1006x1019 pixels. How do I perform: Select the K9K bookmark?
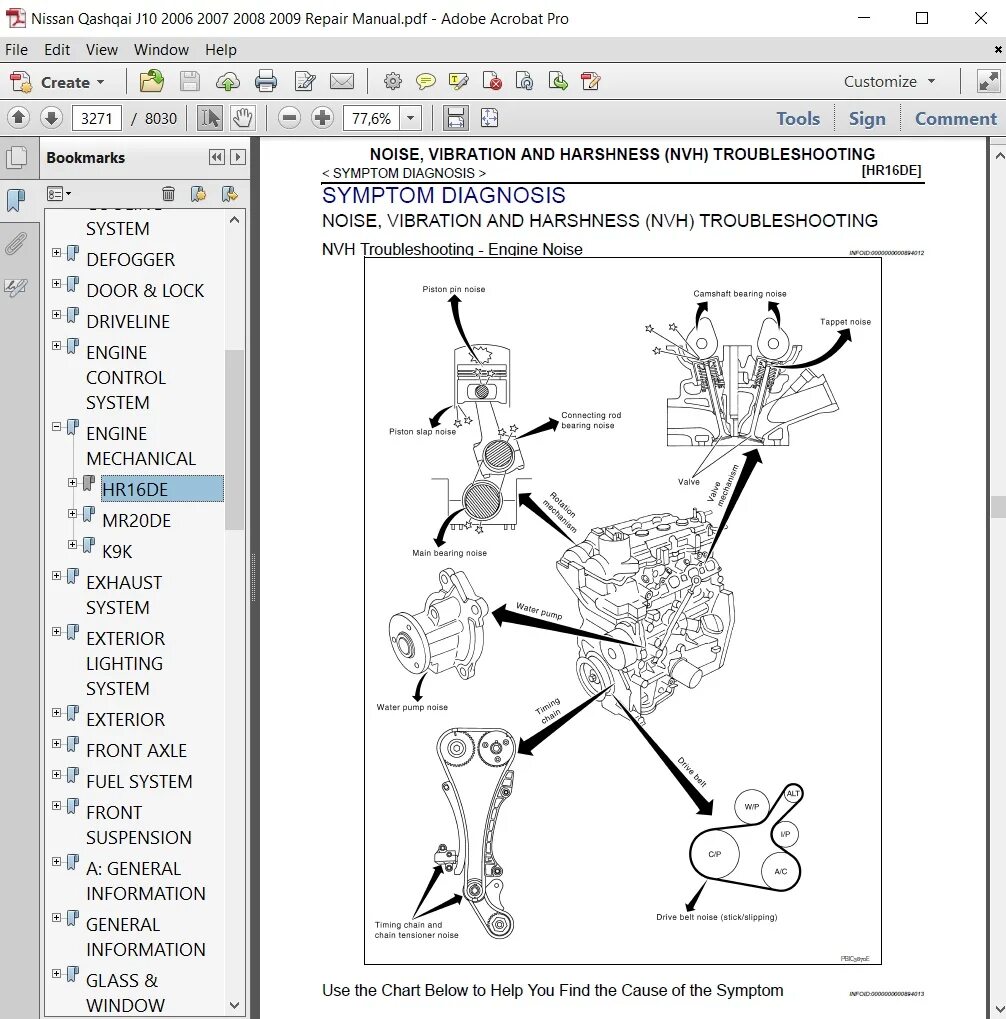pos(117,552)
